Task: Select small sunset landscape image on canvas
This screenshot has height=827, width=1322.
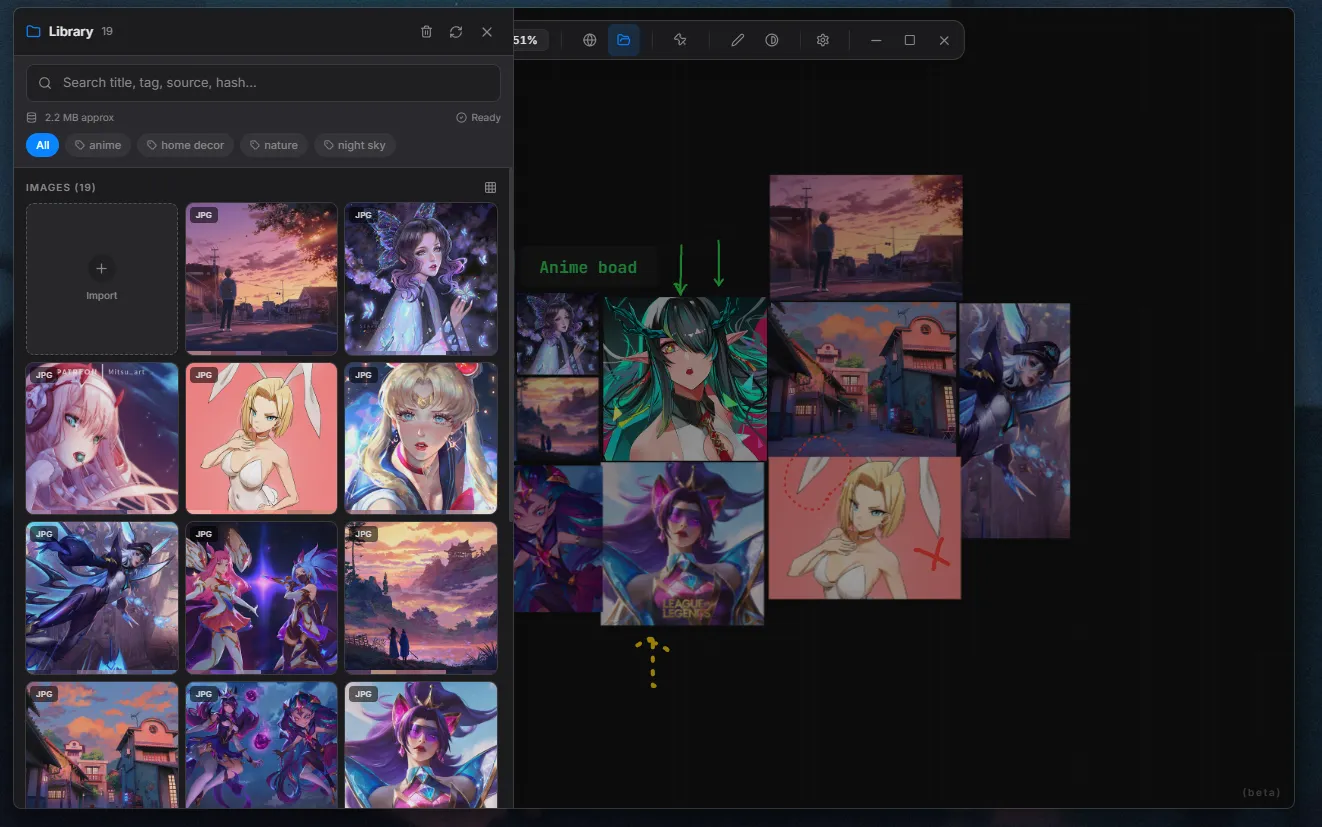Action: 557,420
